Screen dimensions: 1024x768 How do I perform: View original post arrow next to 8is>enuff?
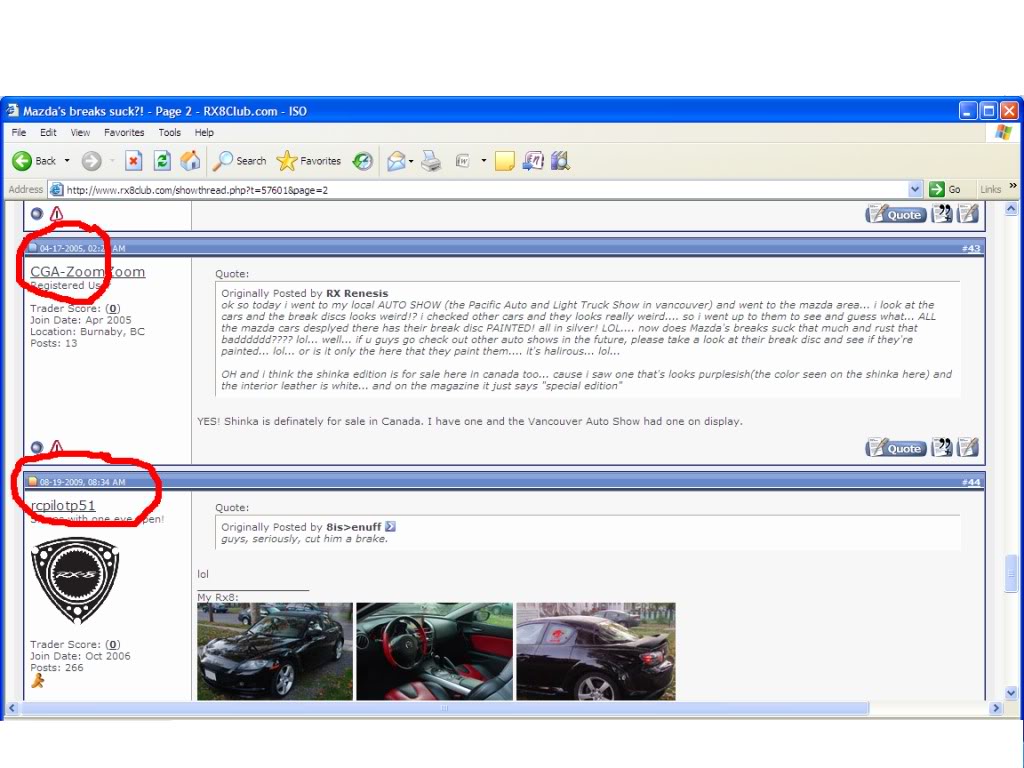pyautogui.click(x=390, y=526)
